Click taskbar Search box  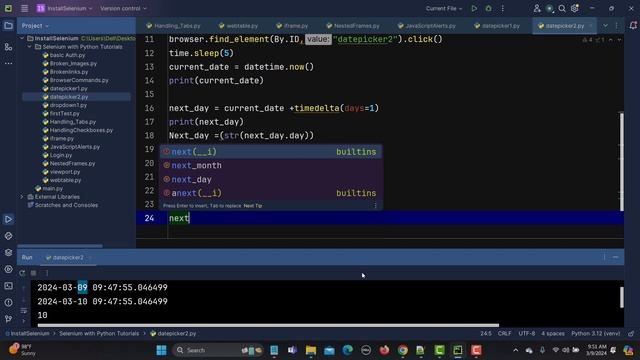click(218, 350)
